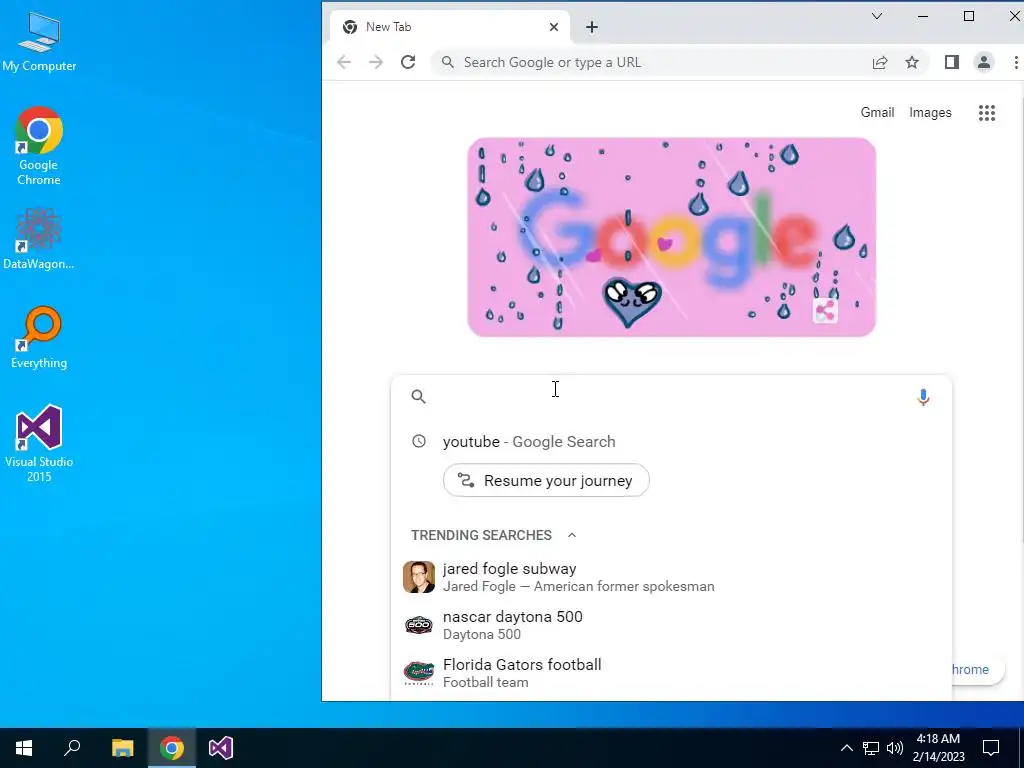Viewport: 1024px width, 768px height.
Task: Open the Gmail link
Action: coord(877,112)
